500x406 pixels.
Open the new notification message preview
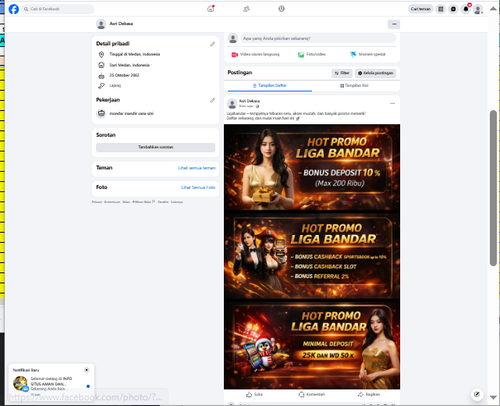pos(51,384)
